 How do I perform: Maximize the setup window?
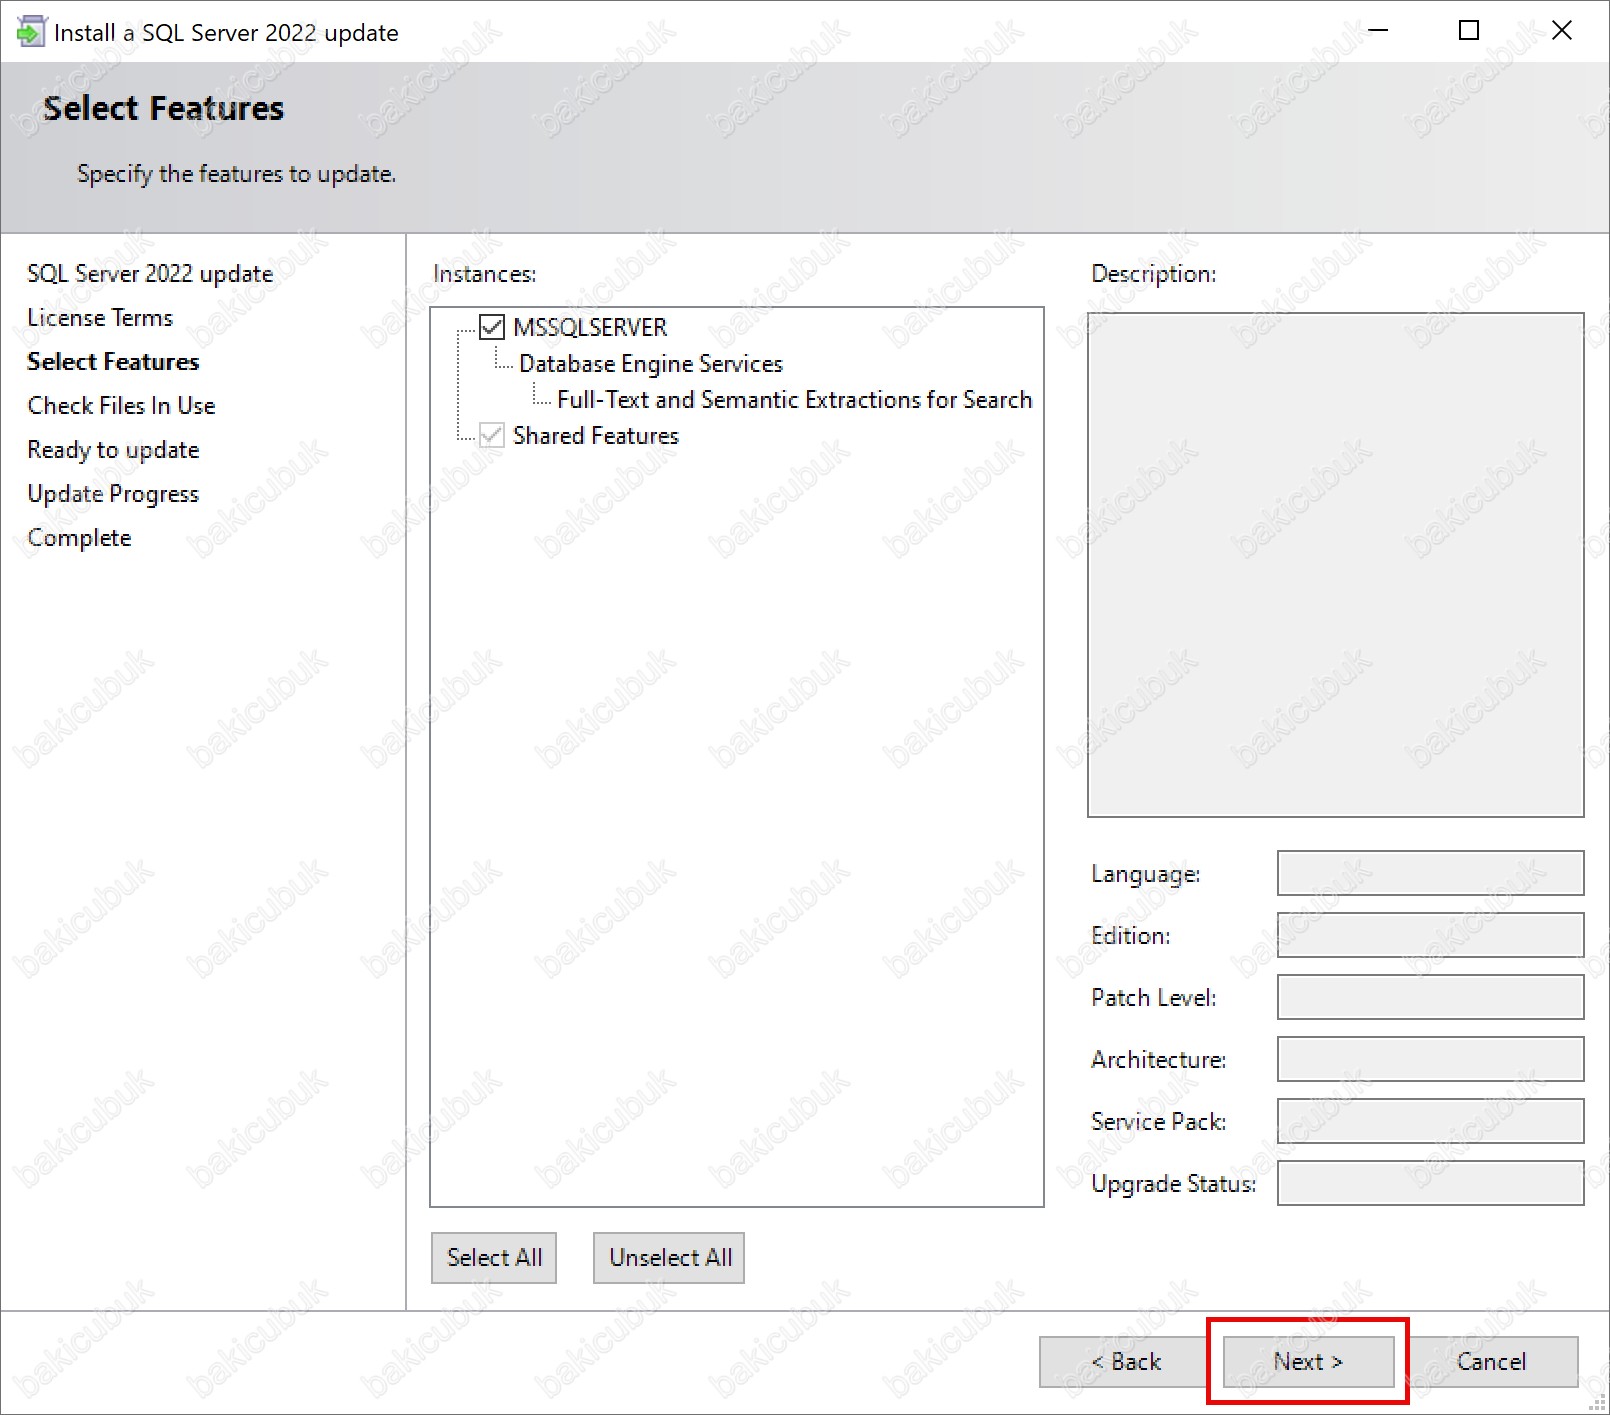click(1468, 31)
